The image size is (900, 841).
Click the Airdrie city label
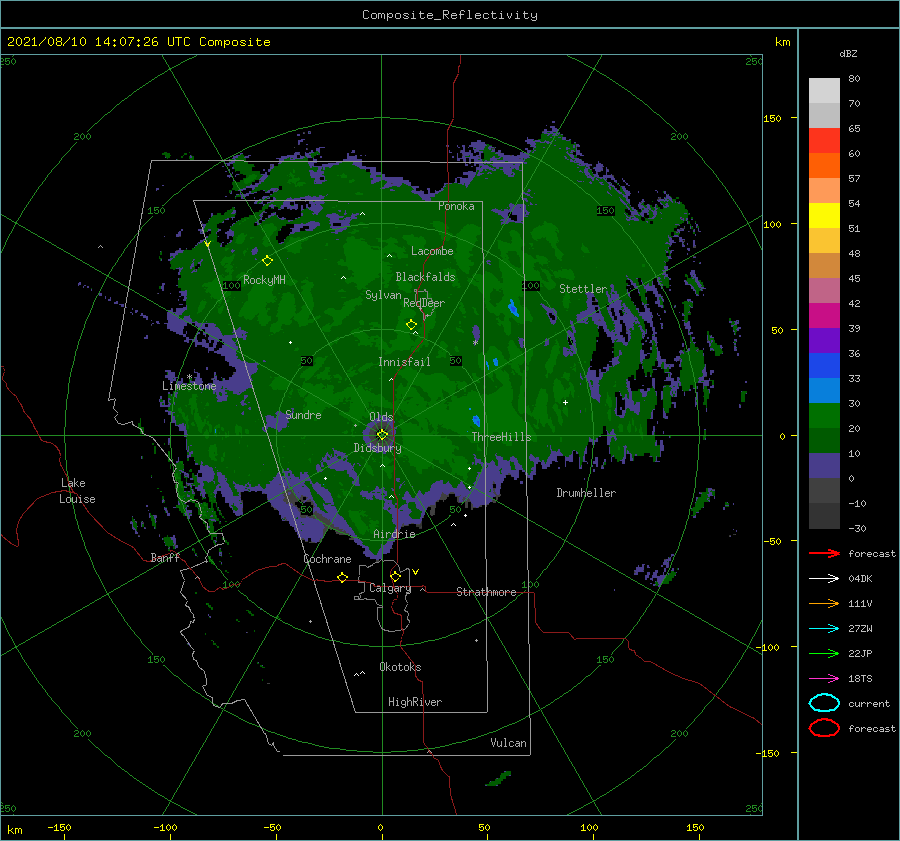click(x=394, y=534)
